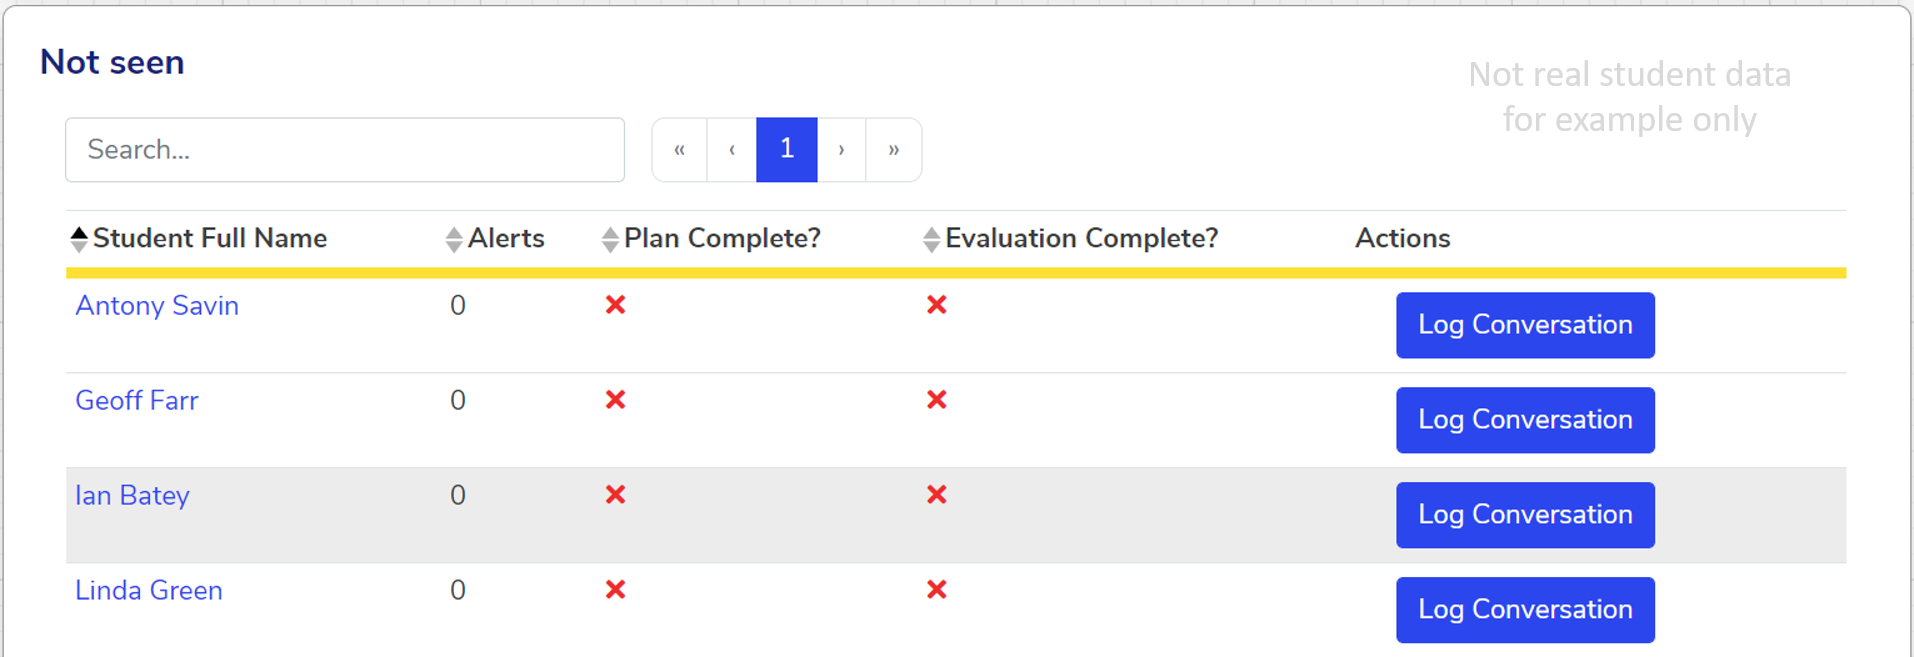Click Geoff Farr's Evaluation Complete red cross
This screenshot has height=657, width=1914.
[936, 400]
